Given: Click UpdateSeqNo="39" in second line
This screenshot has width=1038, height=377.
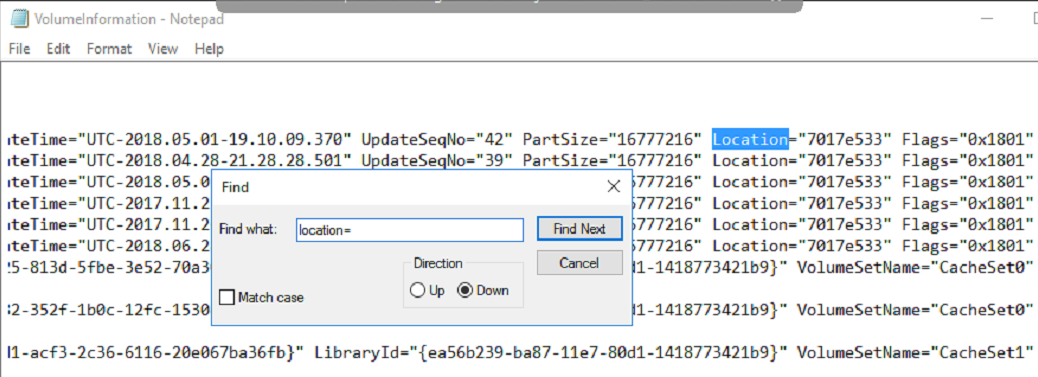Looking at the screenshot, I should click(x=437, y=160).
